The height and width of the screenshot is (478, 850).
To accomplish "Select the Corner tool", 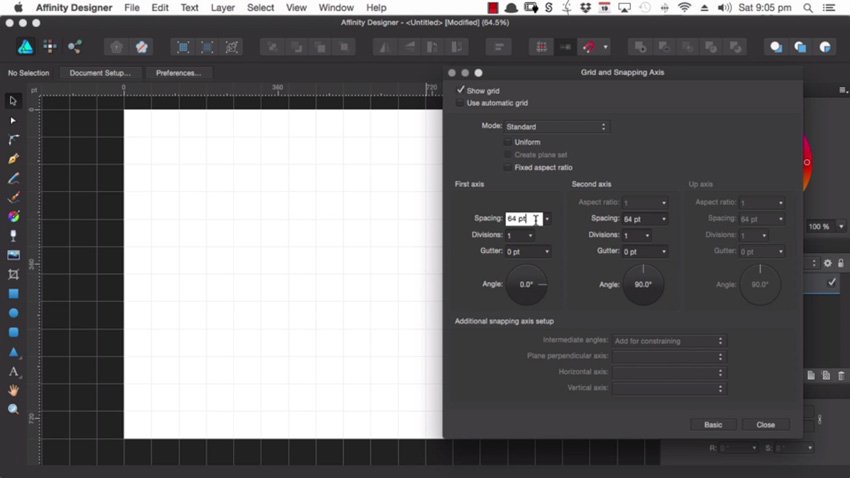I will (14, 140).
